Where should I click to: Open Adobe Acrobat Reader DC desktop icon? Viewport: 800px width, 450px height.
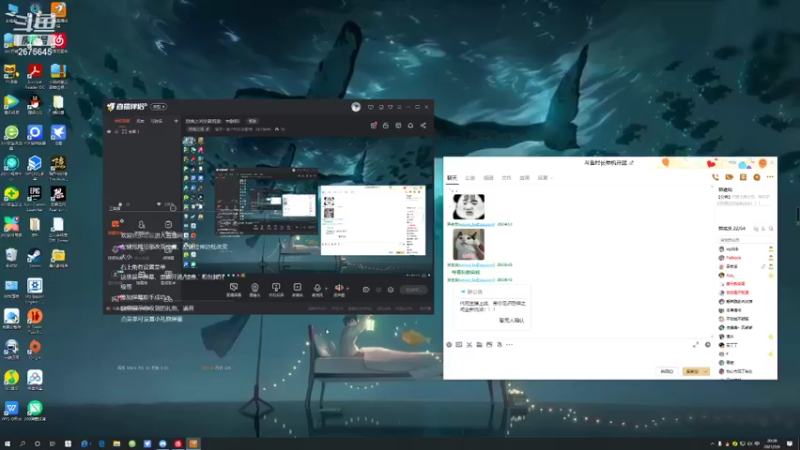pos(35,76)
